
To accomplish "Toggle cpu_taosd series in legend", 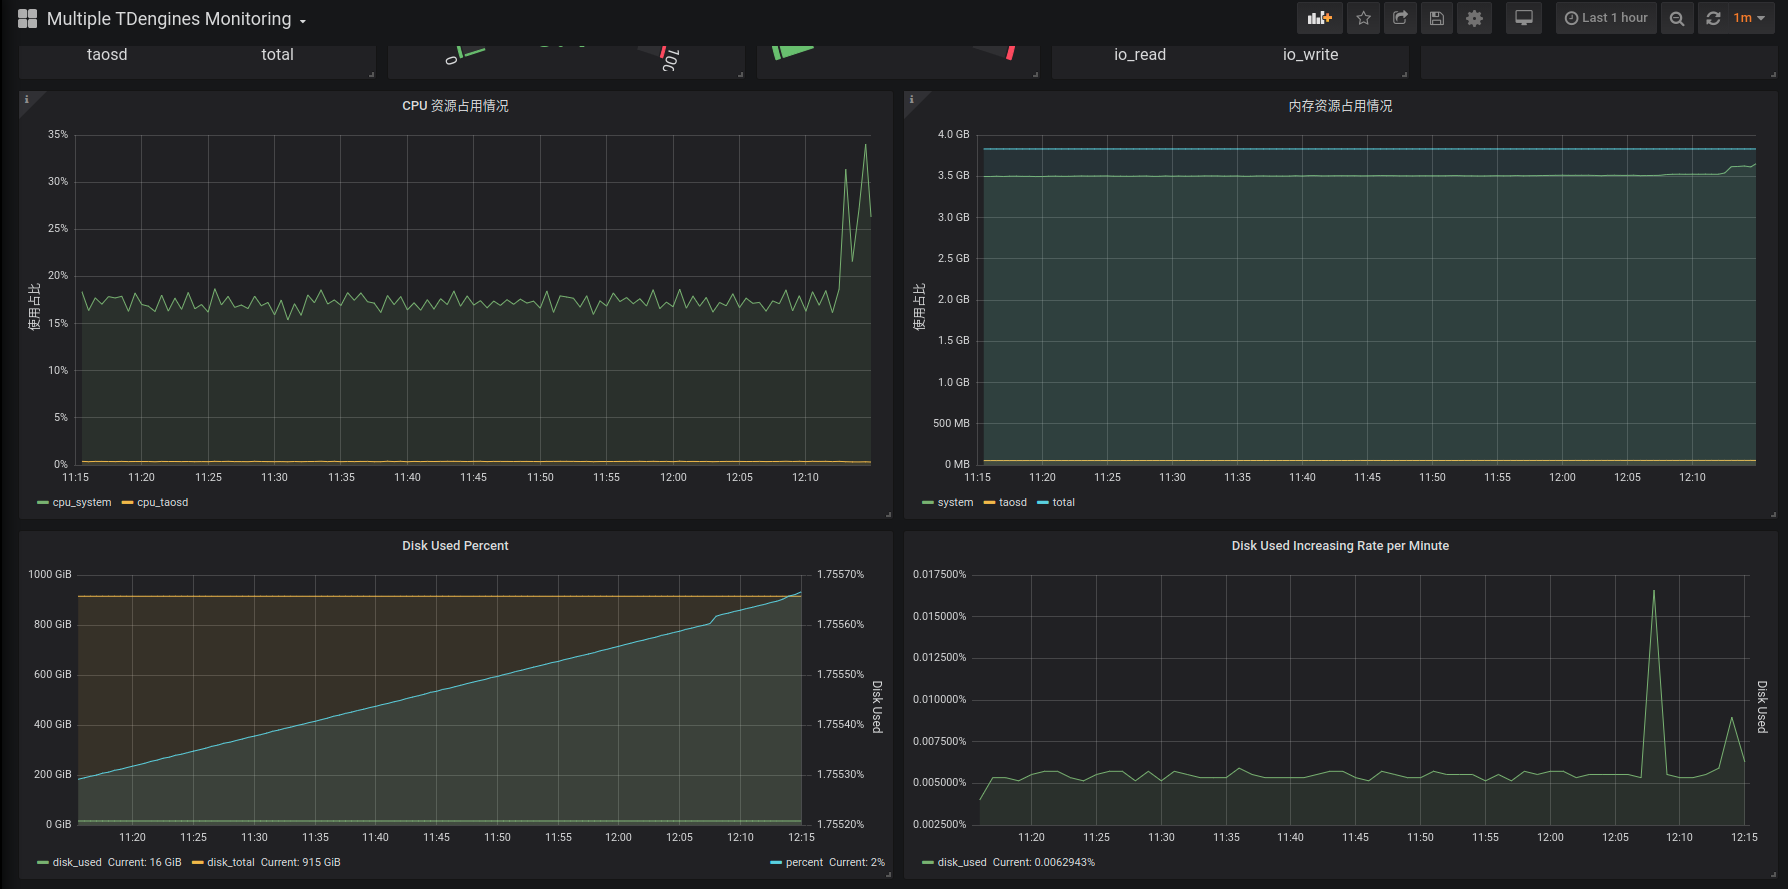I will pyautogui.click(x=163, y=503).
